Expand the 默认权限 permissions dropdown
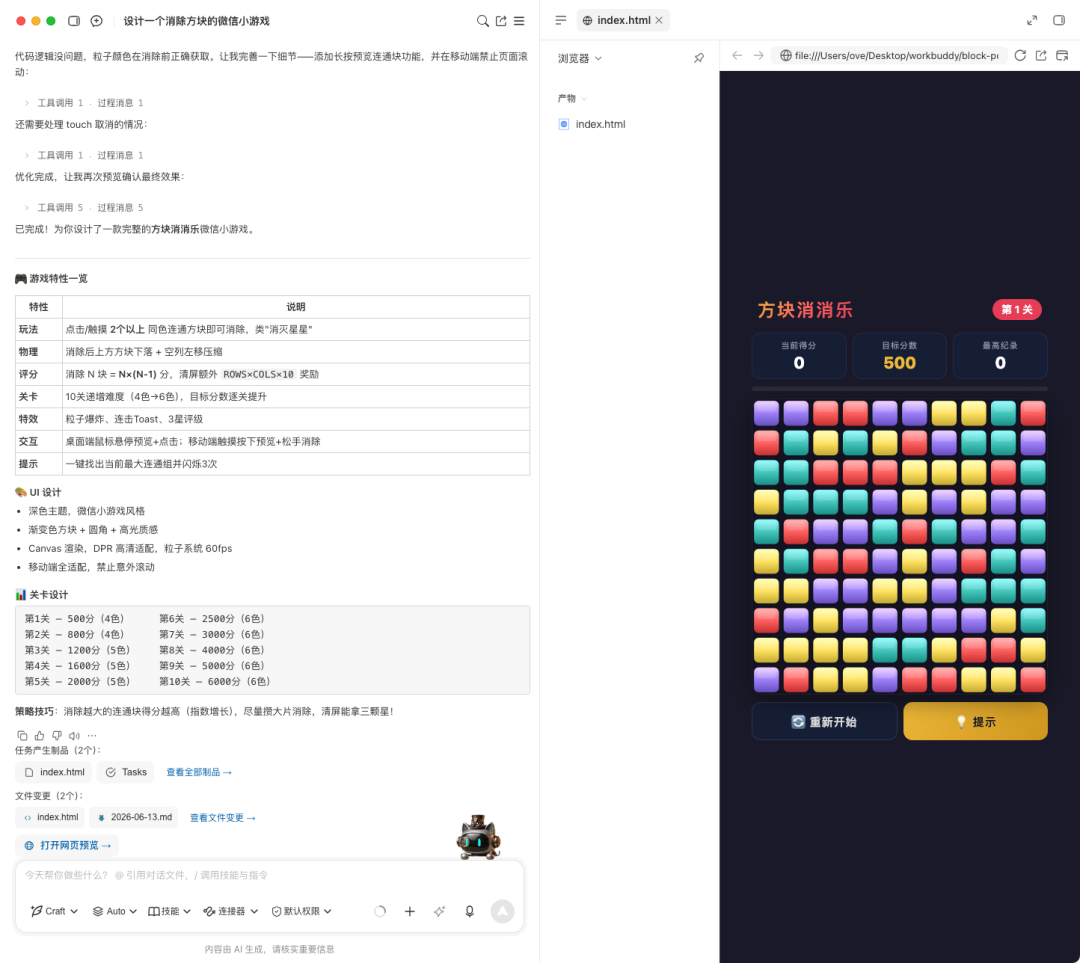Image resolution: width=1080 pixels, height=963 pixels. click(x=302, y=911)
